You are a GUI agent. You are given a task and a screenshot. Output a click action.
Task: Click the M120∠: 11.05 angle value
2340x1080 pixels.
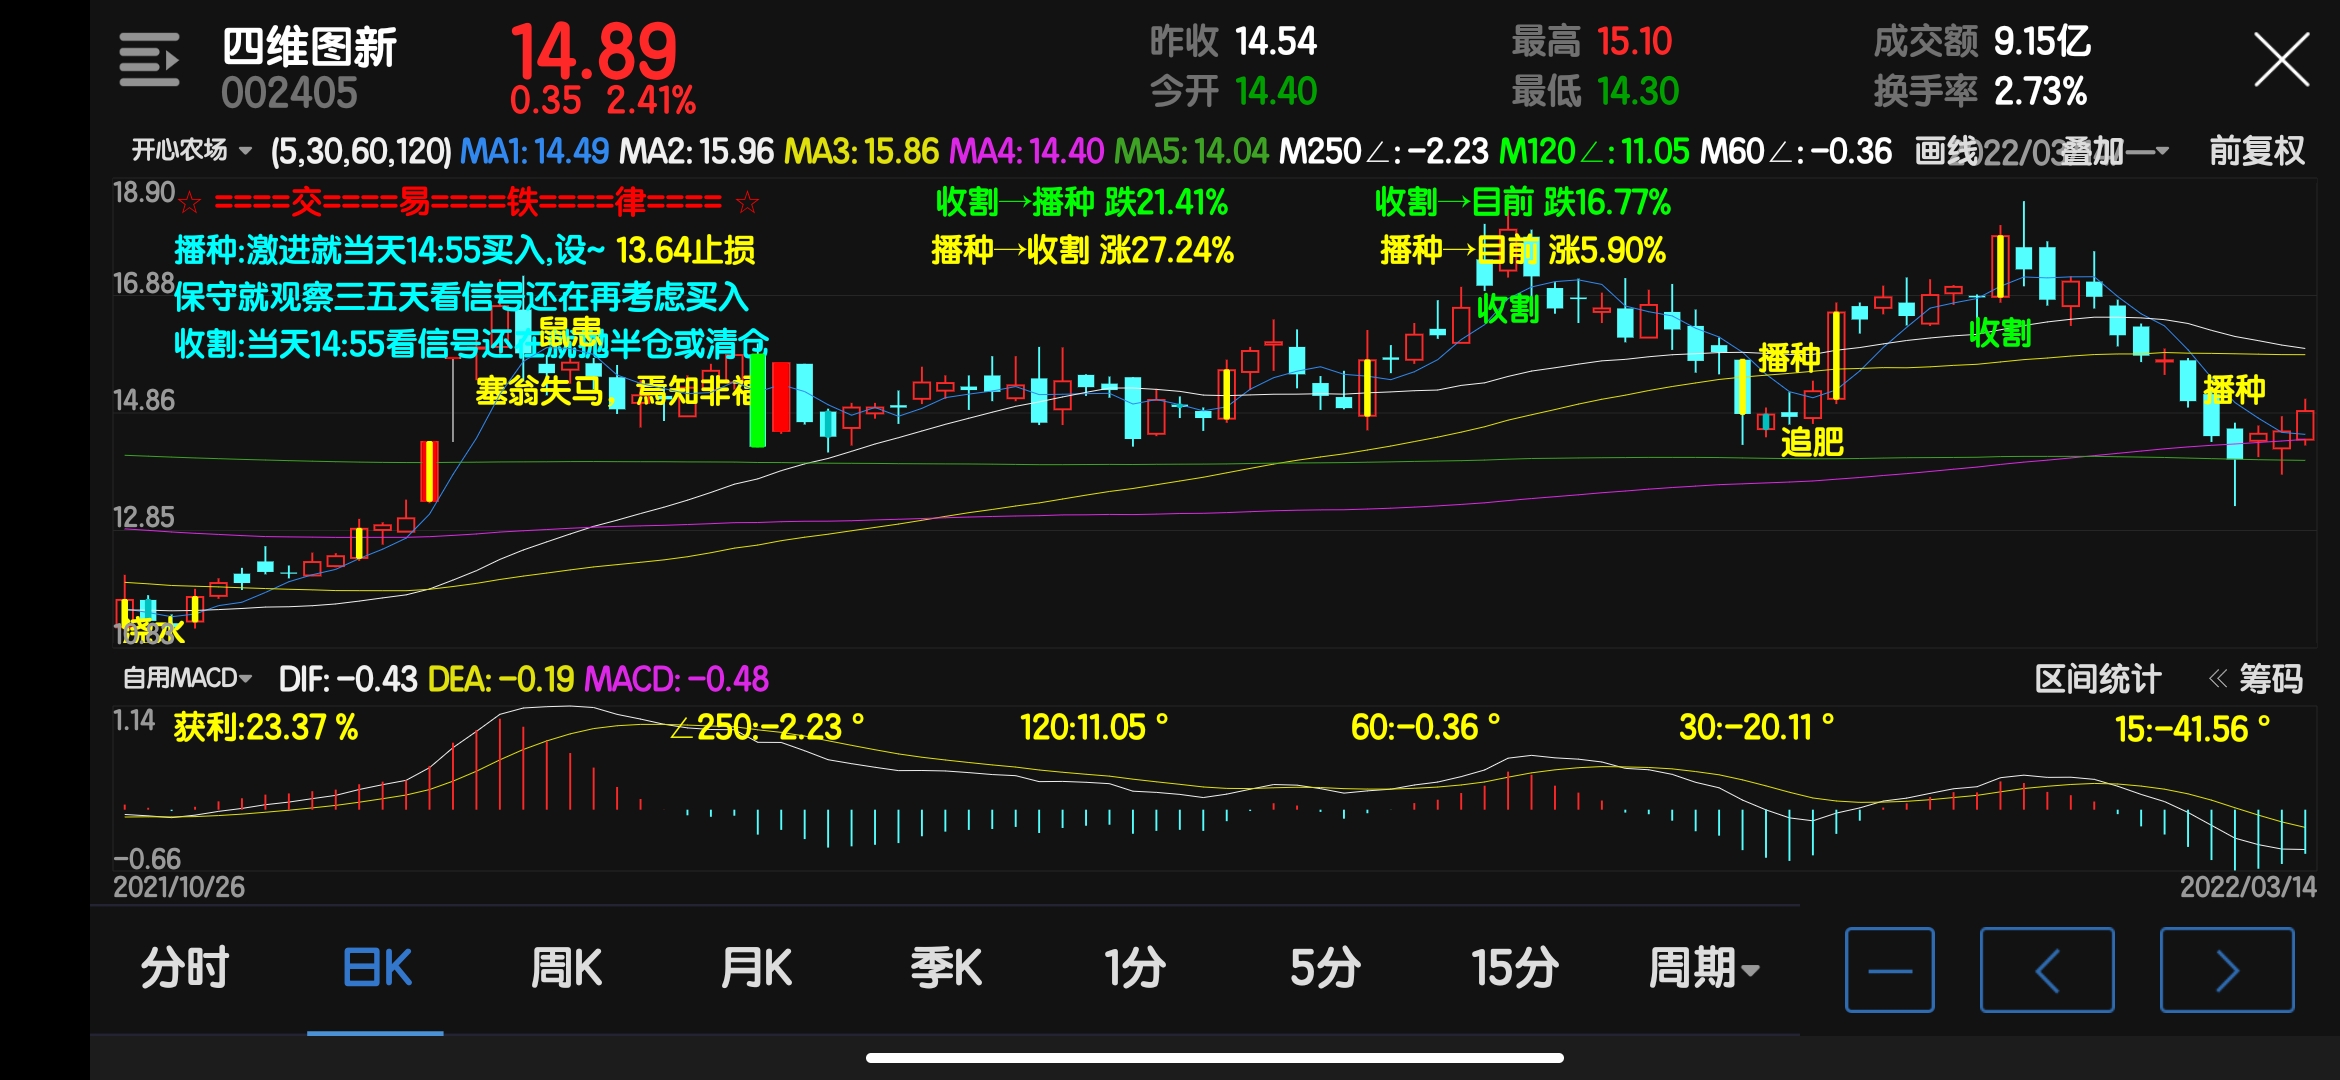point(1594,151)
